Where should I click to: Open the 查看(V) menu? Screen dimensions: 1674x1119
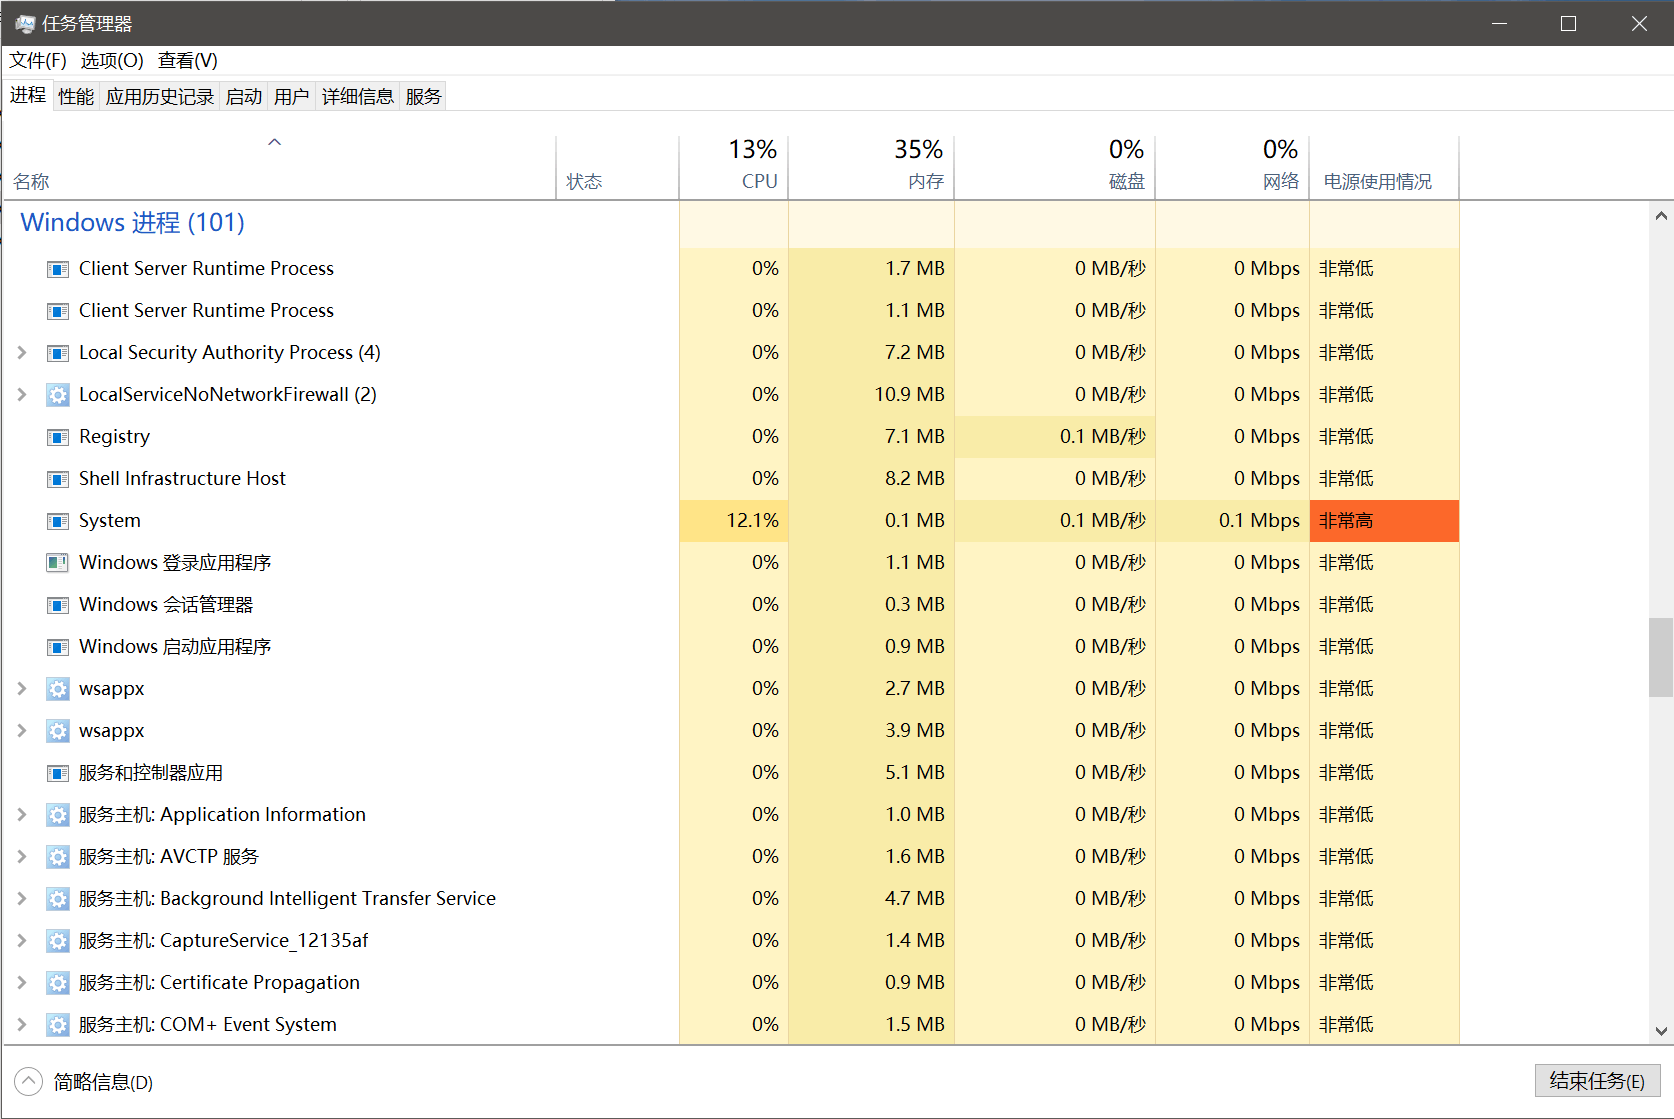coord(188,61)
